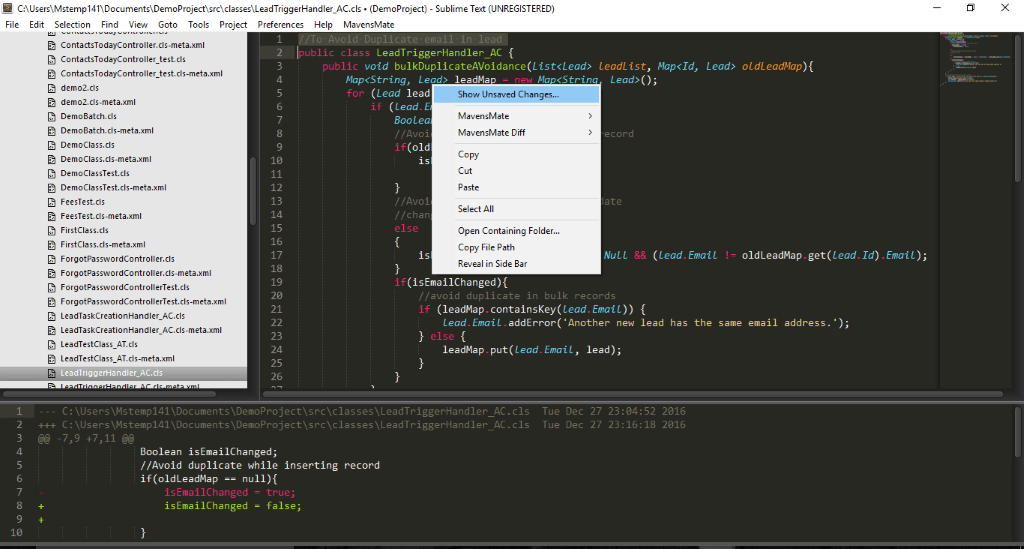Image resolution: width=1024 pixels, height=549 pixels.
Task: Select Paste from the context menu
Action: coord(516,187)
